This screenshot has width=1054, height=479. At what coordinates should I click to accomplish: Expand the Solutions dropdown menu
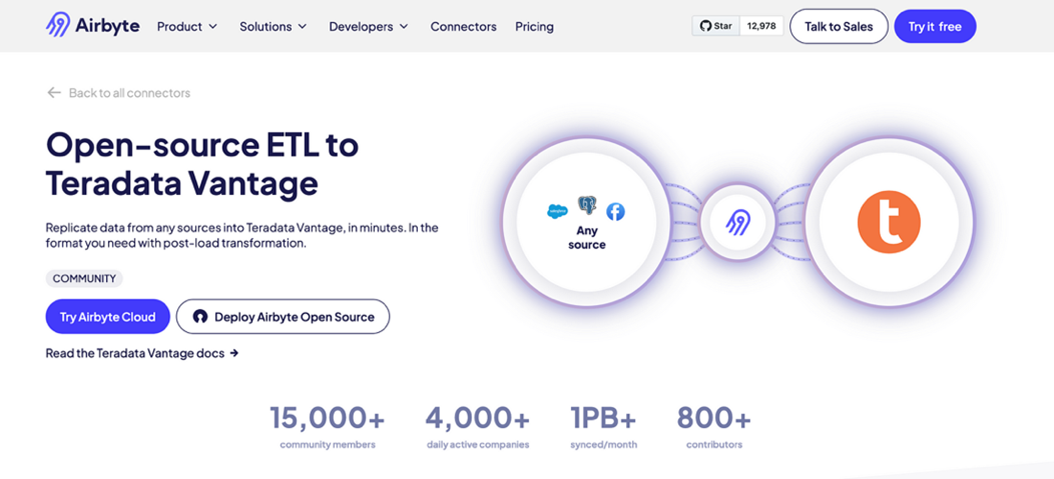point(273,27)
